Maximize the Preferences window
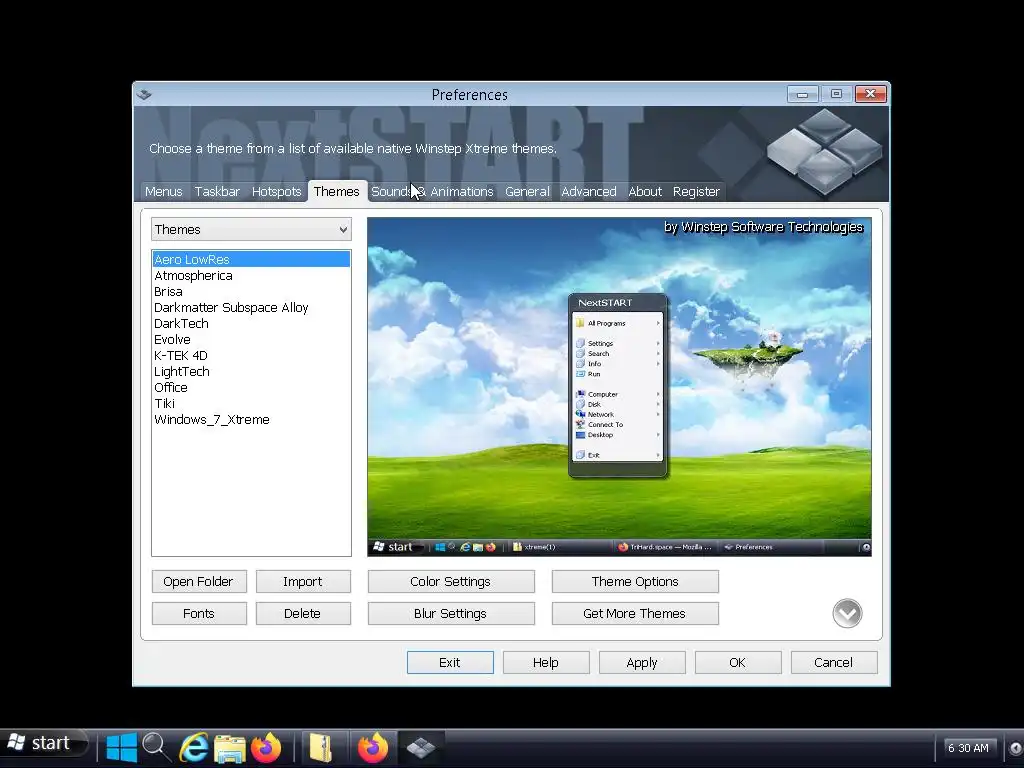The height and width of the screenshot is (768, 1024). 836,95
